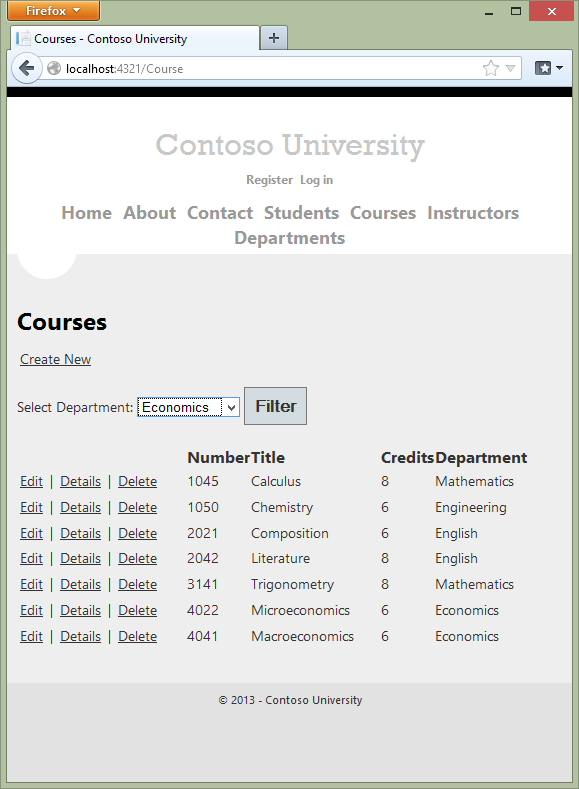The image size is (579, 789).
Task: Click the globe site identity icon
Action: [x=54, y=68]
